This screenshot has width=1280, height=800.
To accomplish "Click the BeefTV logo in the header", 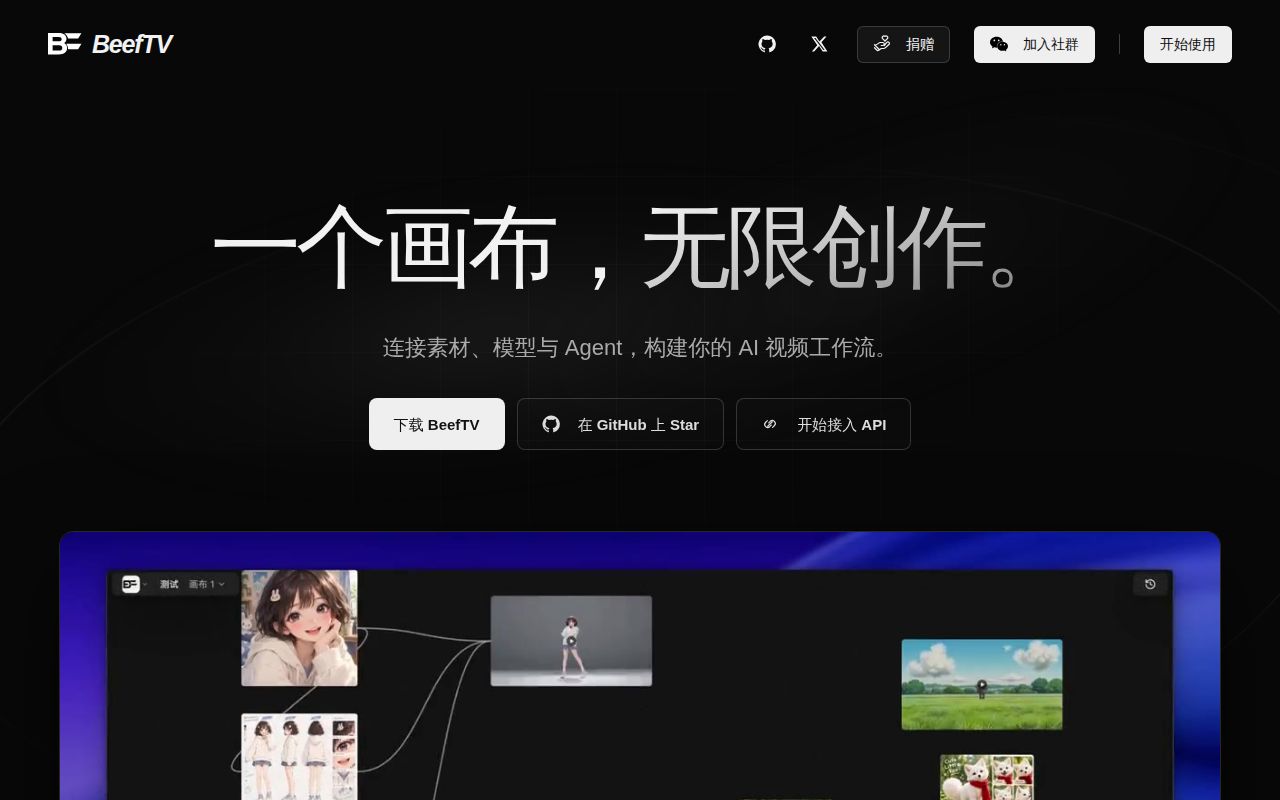I will tap(110, 44).
